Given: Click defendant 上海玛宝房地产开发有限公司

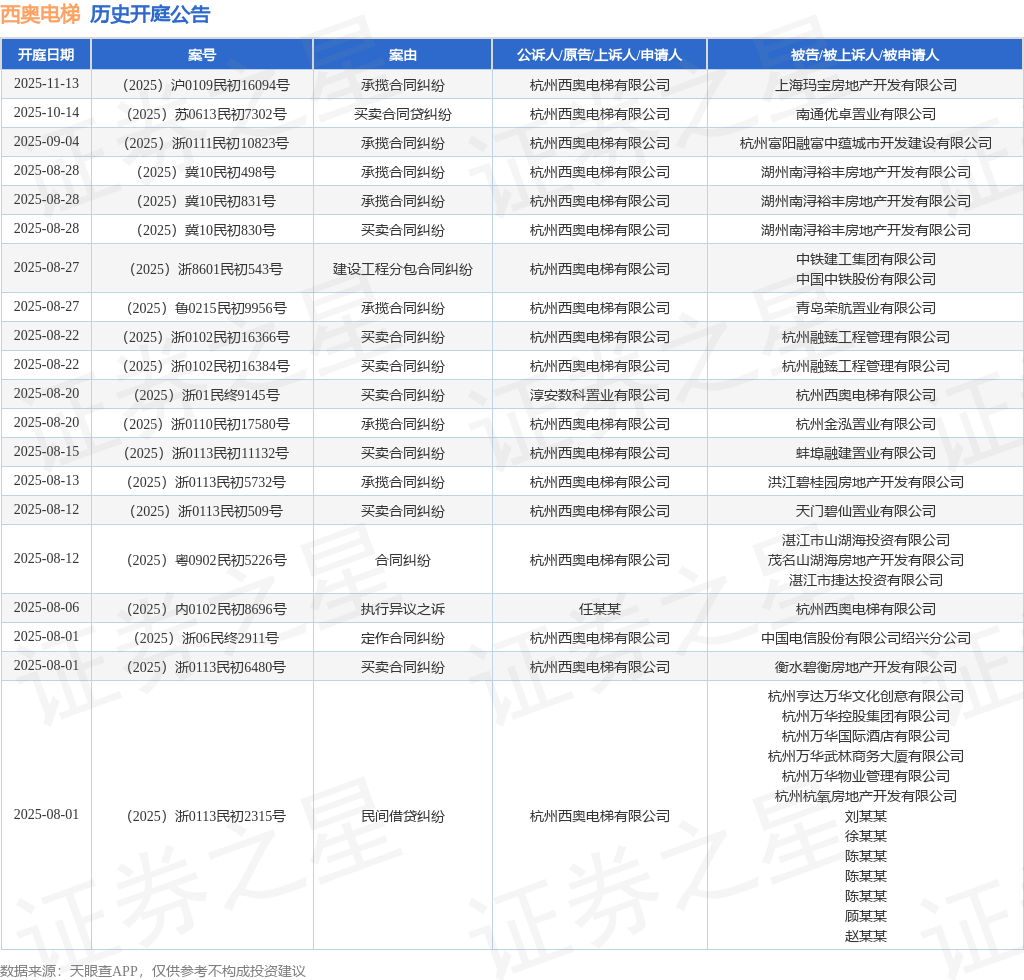Looking at the screenshot, I should pos(865,85).
